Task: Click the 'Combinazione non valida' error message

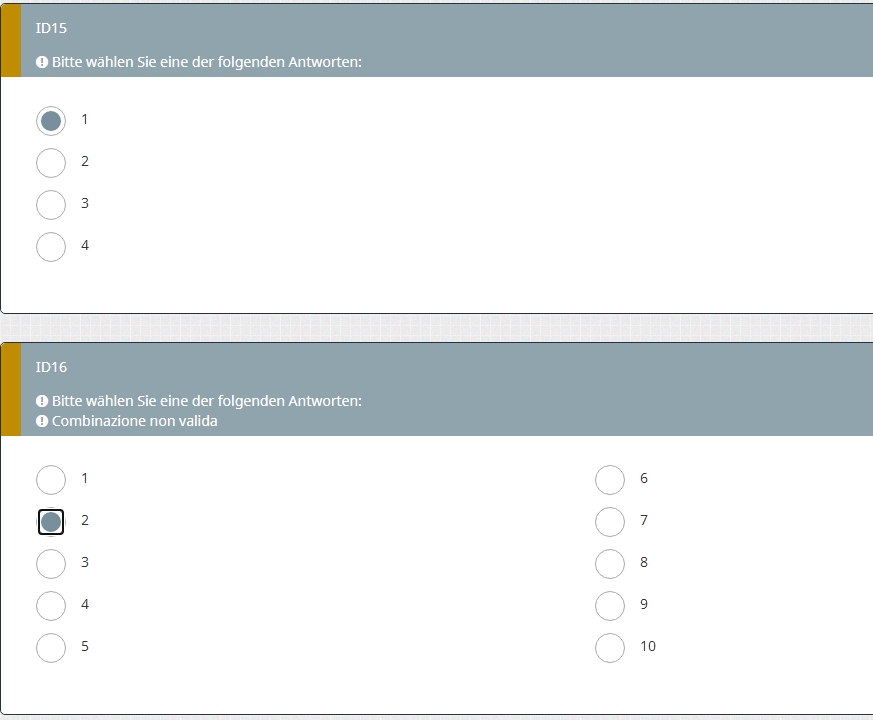Action: (135, 421)
